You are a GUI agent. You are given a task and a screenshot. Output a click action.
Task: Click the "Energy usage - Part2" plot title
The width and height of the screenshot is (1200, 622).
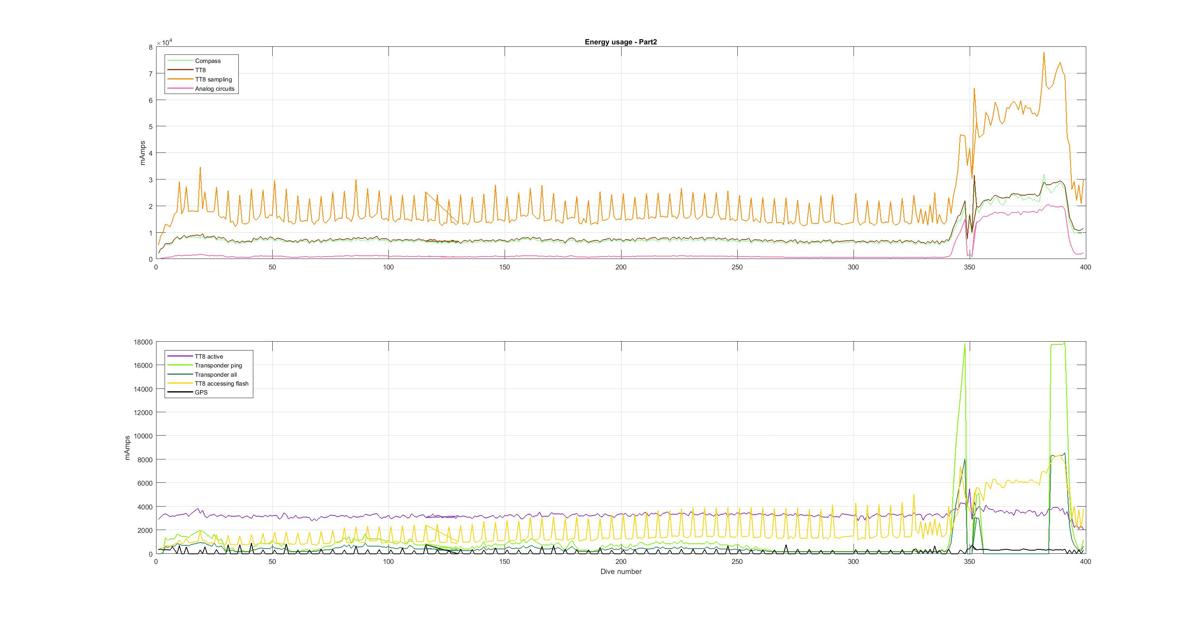(x=620, y=42)
